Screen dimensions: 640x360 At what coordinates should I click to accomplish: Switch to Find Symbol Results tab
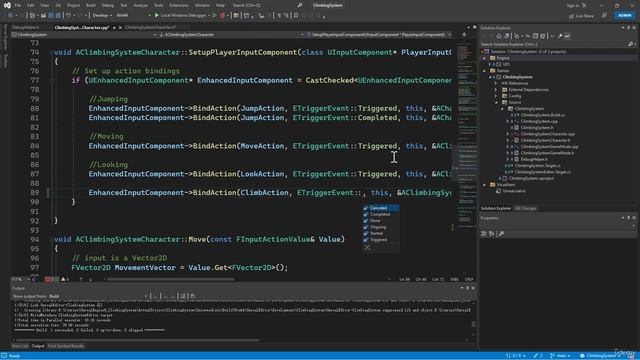[66, 346]
